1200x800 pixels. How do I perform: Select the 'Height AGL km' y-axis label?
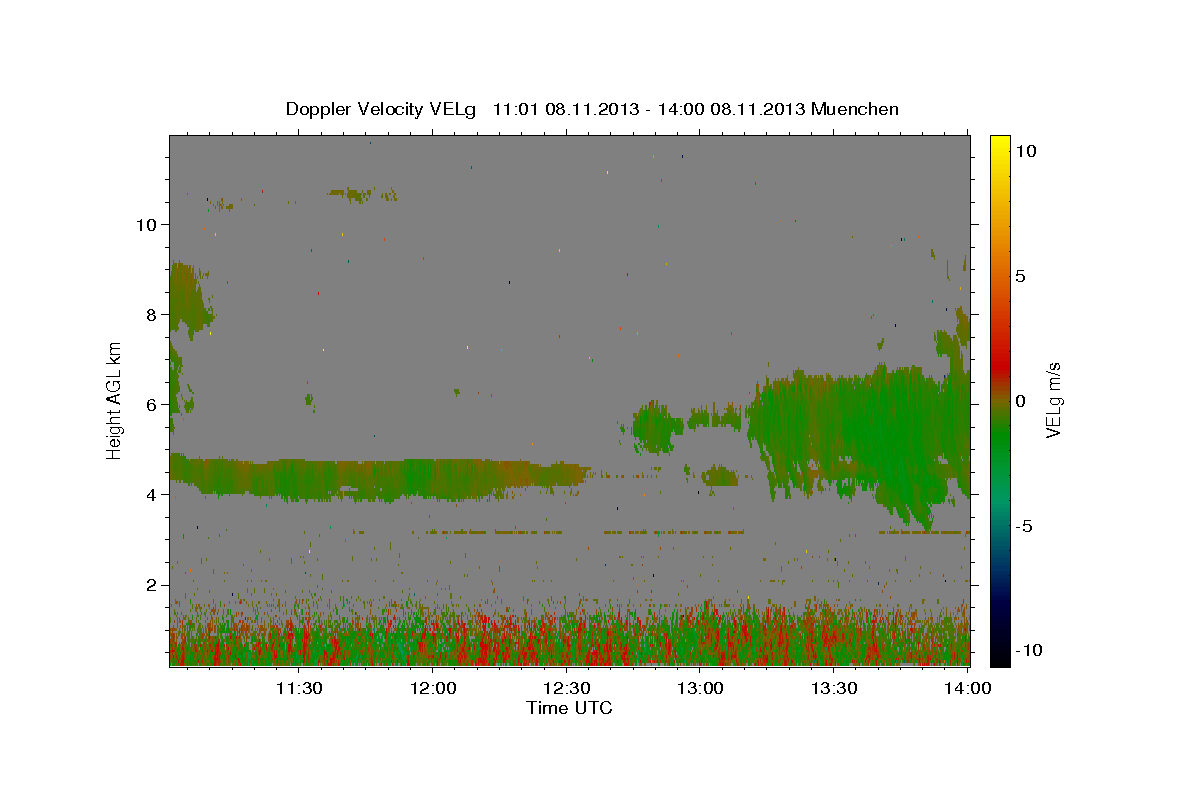pos(115,400)
